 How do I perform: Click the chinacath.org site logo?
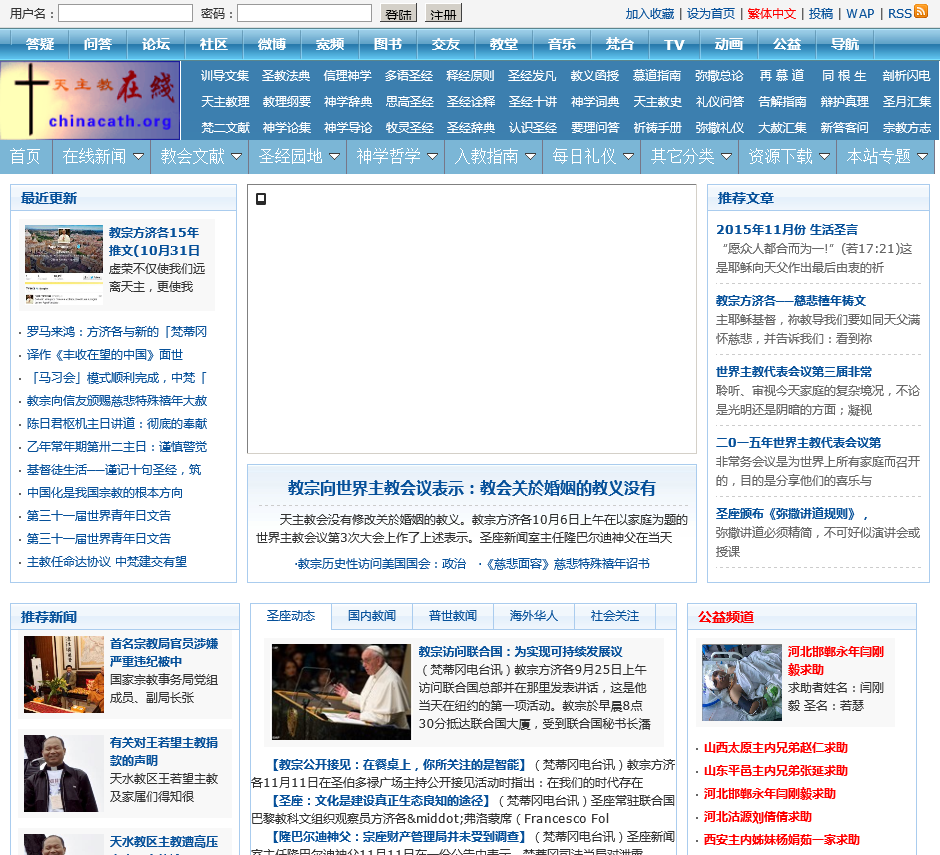pos(90,100)
